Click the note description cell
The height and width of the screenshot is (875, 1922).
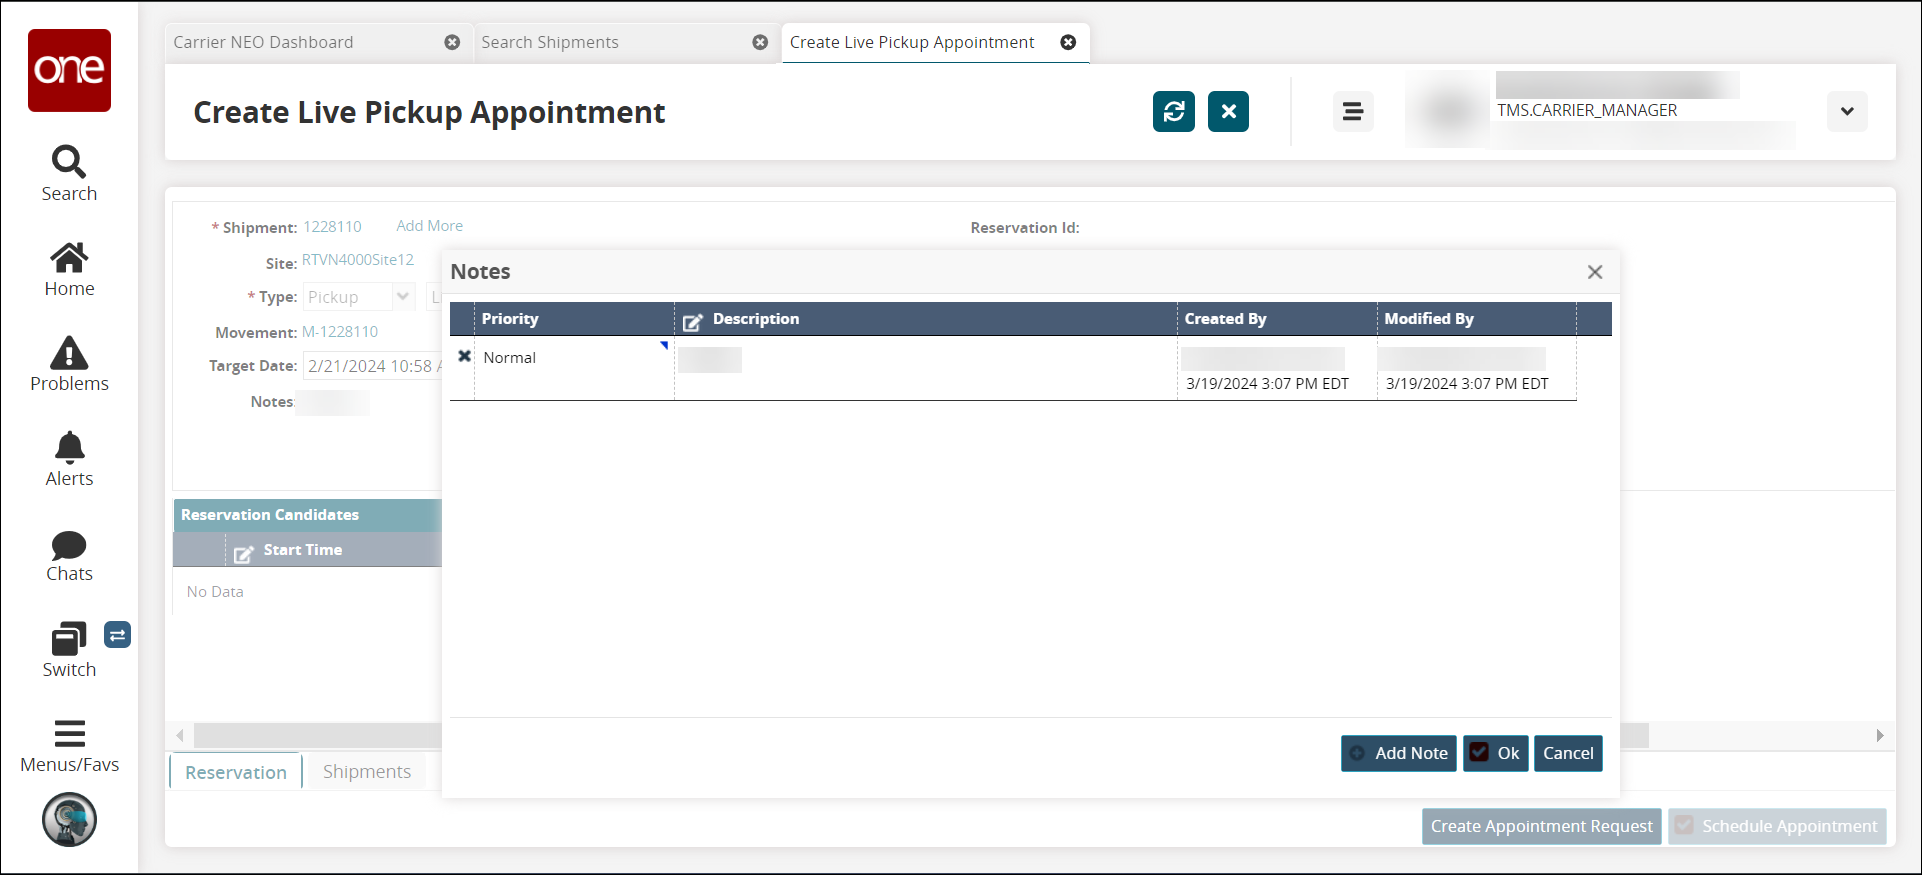pos(925,368)
